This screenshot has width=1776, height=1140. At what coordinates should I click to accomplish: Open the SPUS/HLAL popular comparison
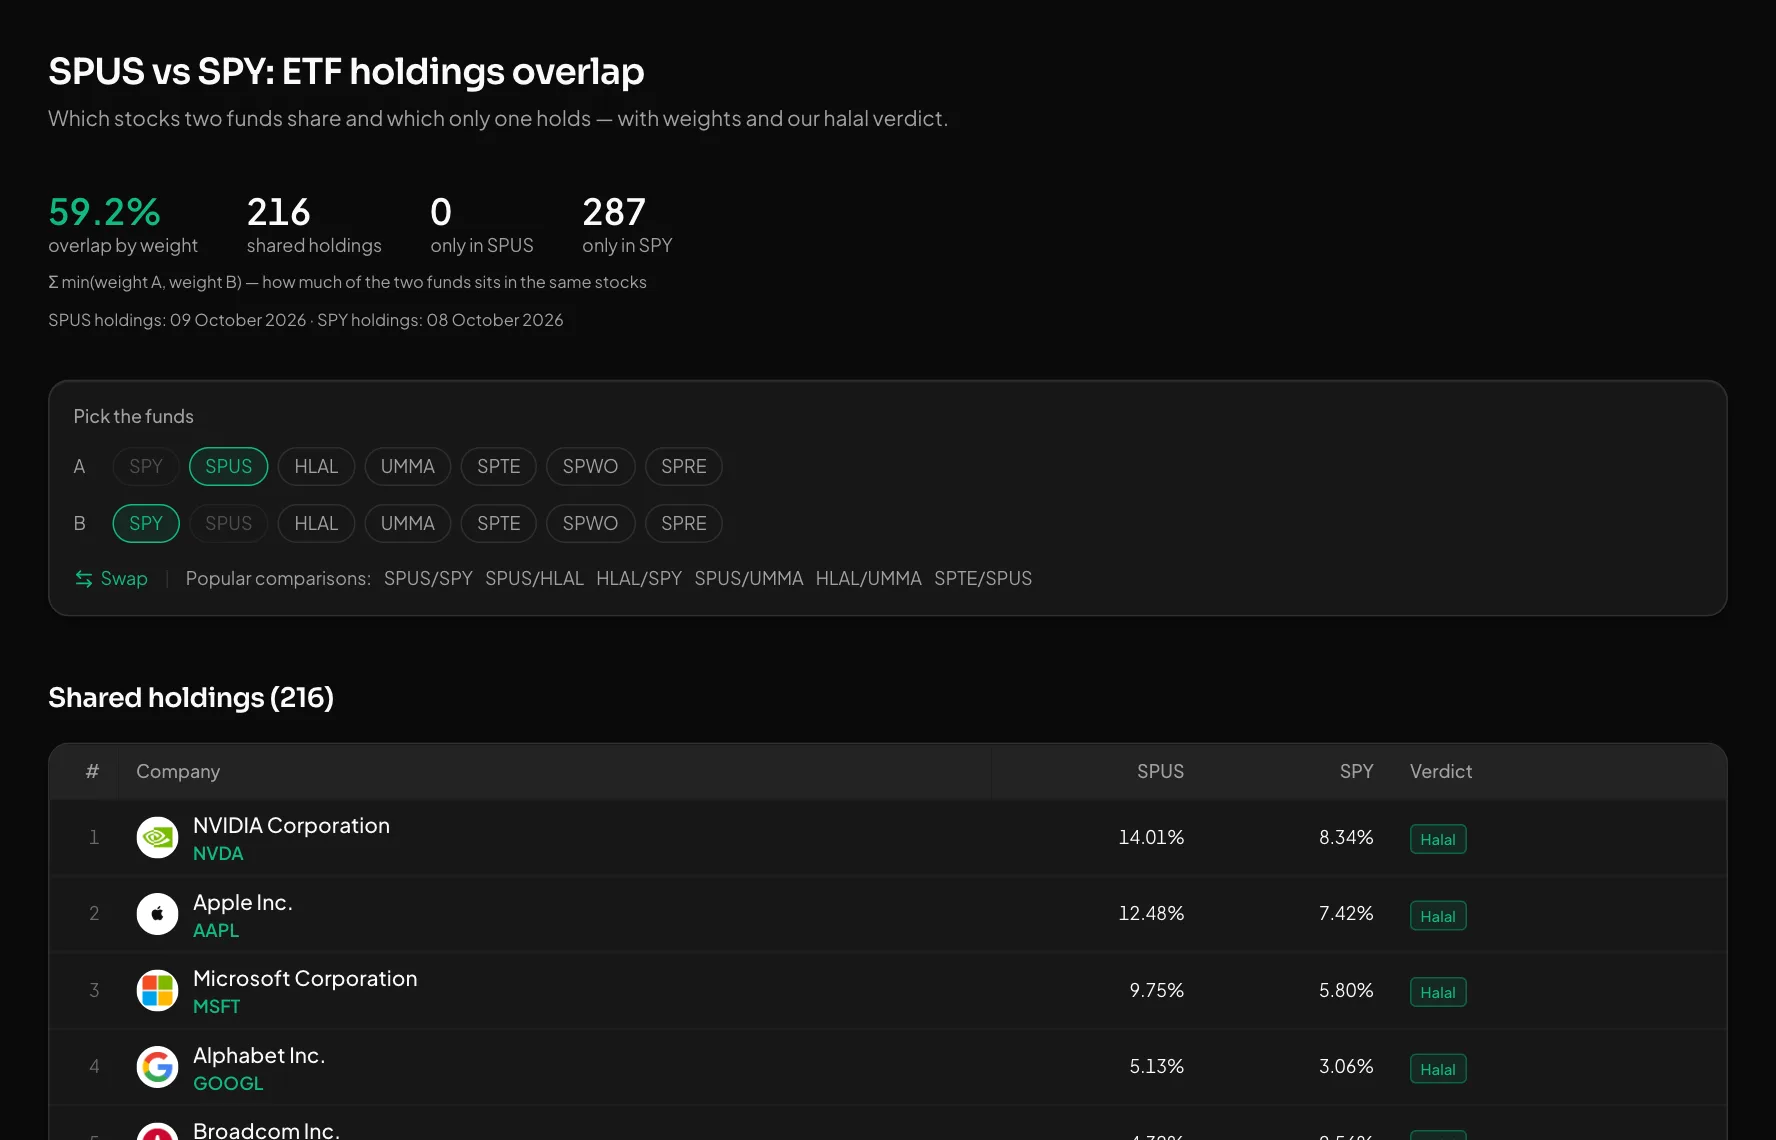(x=534, y=579)
